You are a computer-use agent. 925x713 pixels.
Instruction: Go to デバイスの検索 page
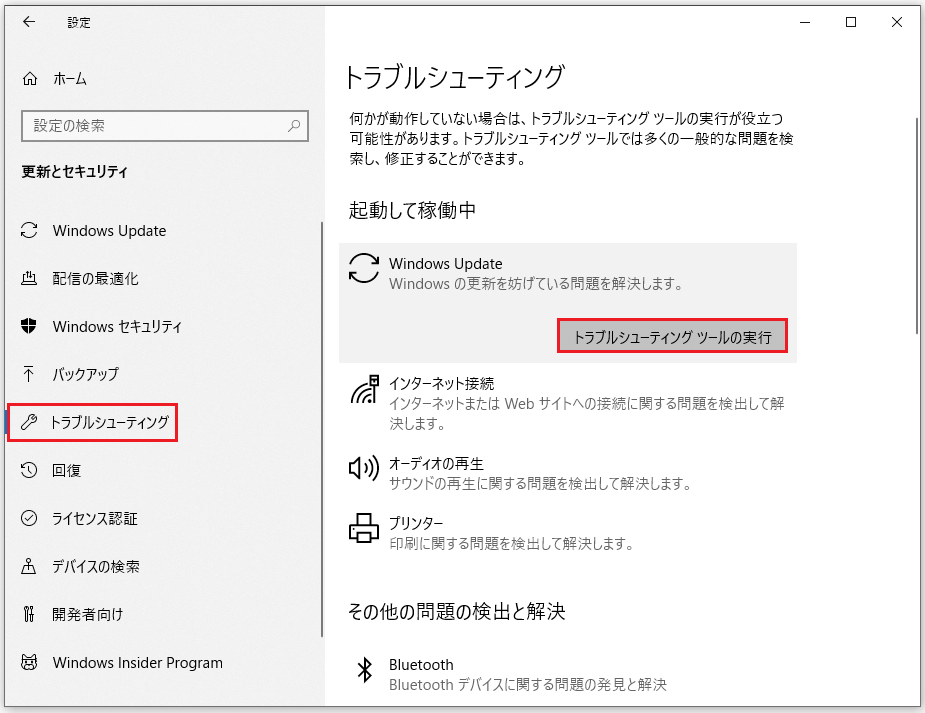(x=95, y=566)
